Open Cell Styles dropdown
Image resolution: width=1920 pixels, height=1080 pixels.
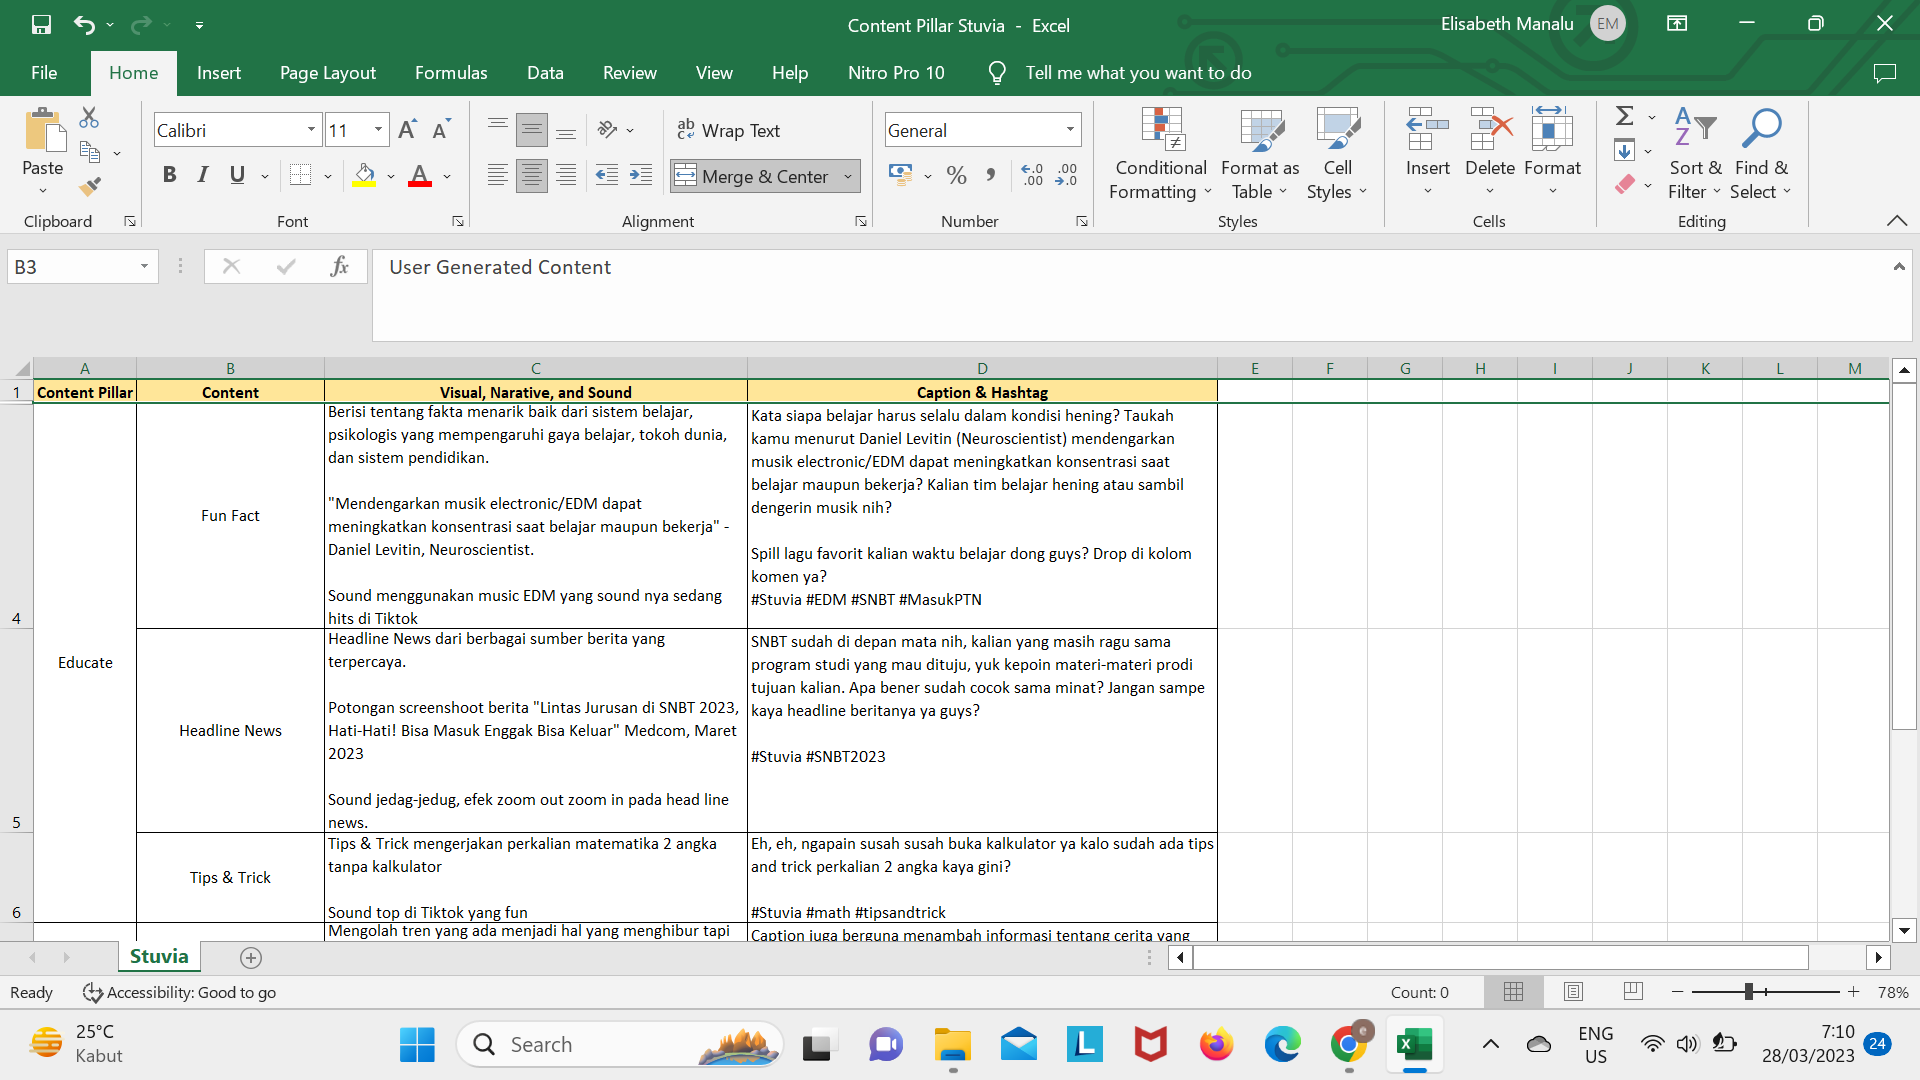(x=1337, y=154)
